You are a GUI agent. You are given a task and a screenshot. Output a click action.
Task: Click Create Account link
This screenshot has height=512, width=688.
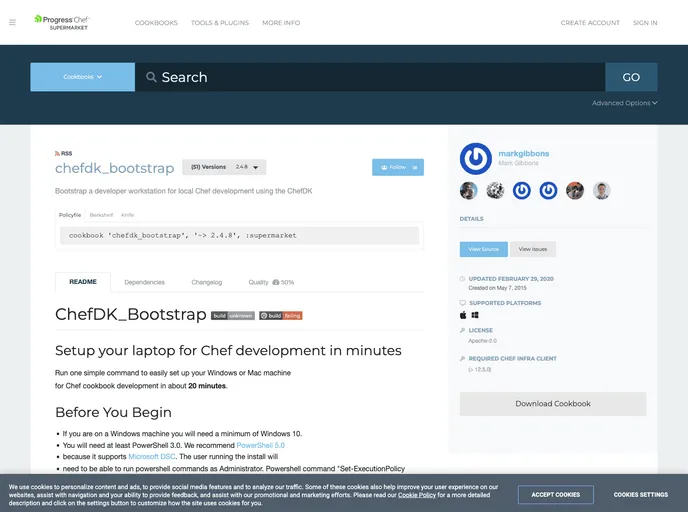click(590, 23)
